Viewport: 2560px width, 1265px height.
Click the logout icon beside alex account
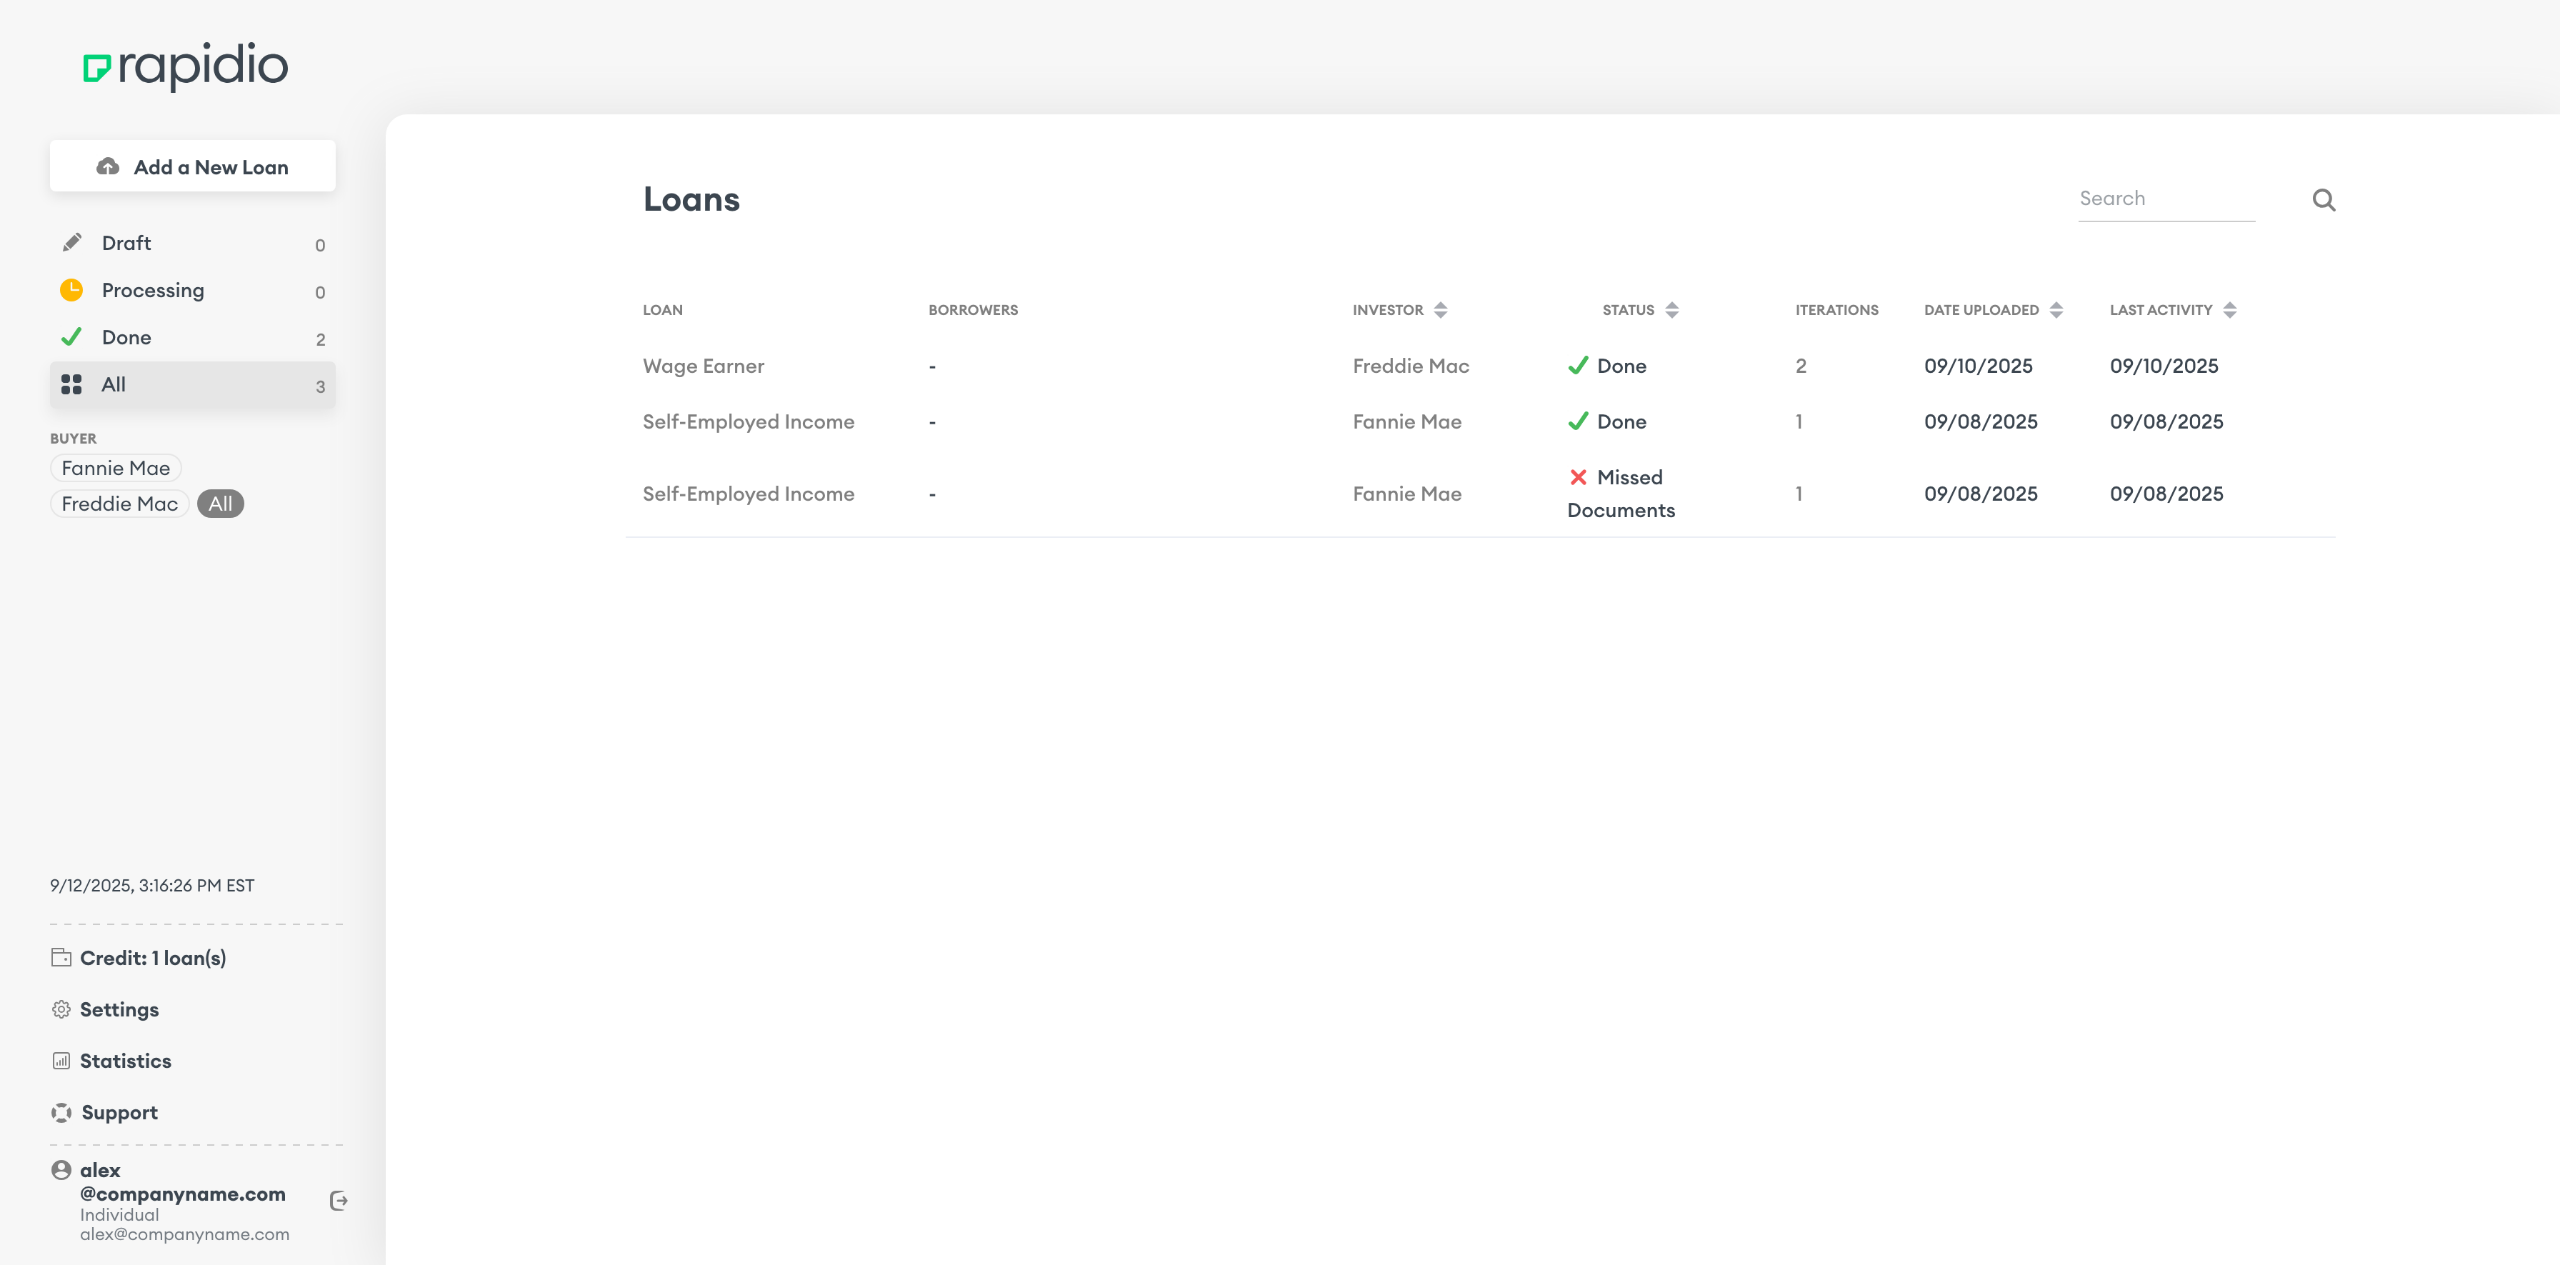[x=339, y=1201]
